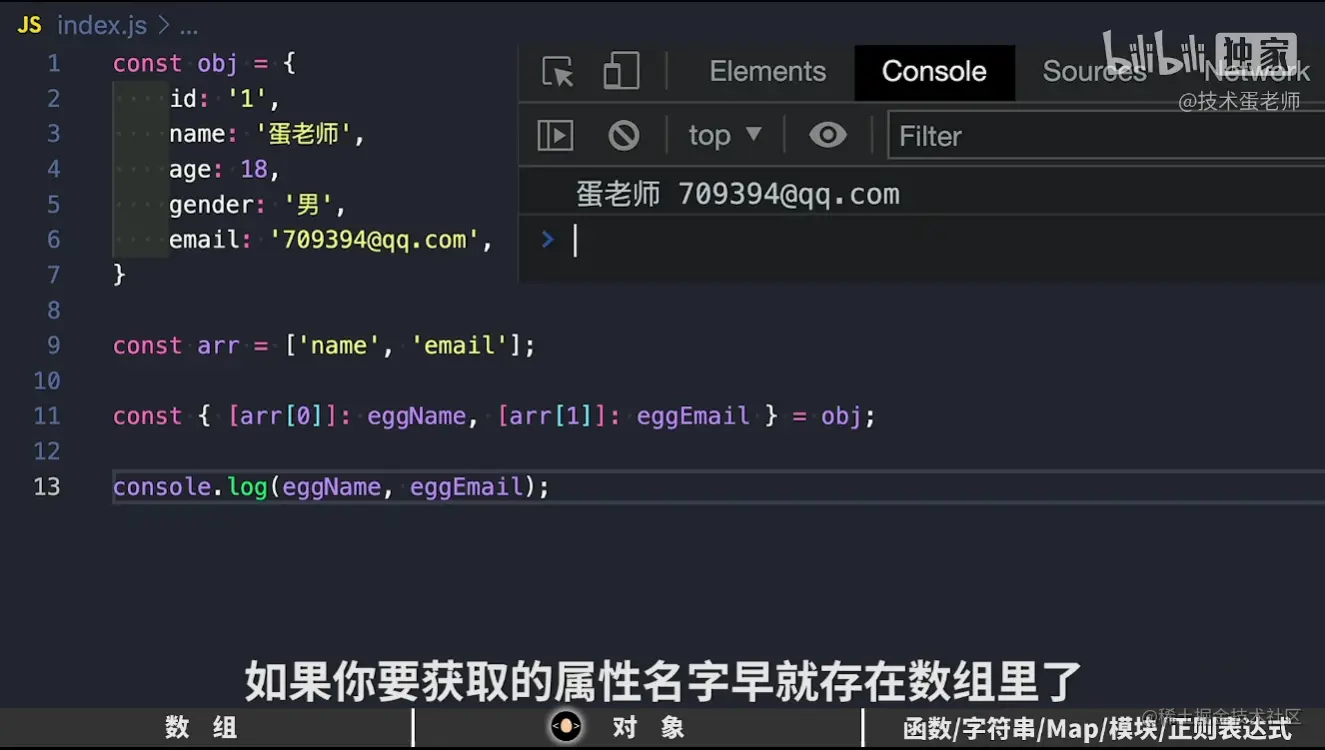Toggle live expression watching with the eye
The height and width of the screenshot is (750, 1325).
pyautogui.click(x=828, y=135)
